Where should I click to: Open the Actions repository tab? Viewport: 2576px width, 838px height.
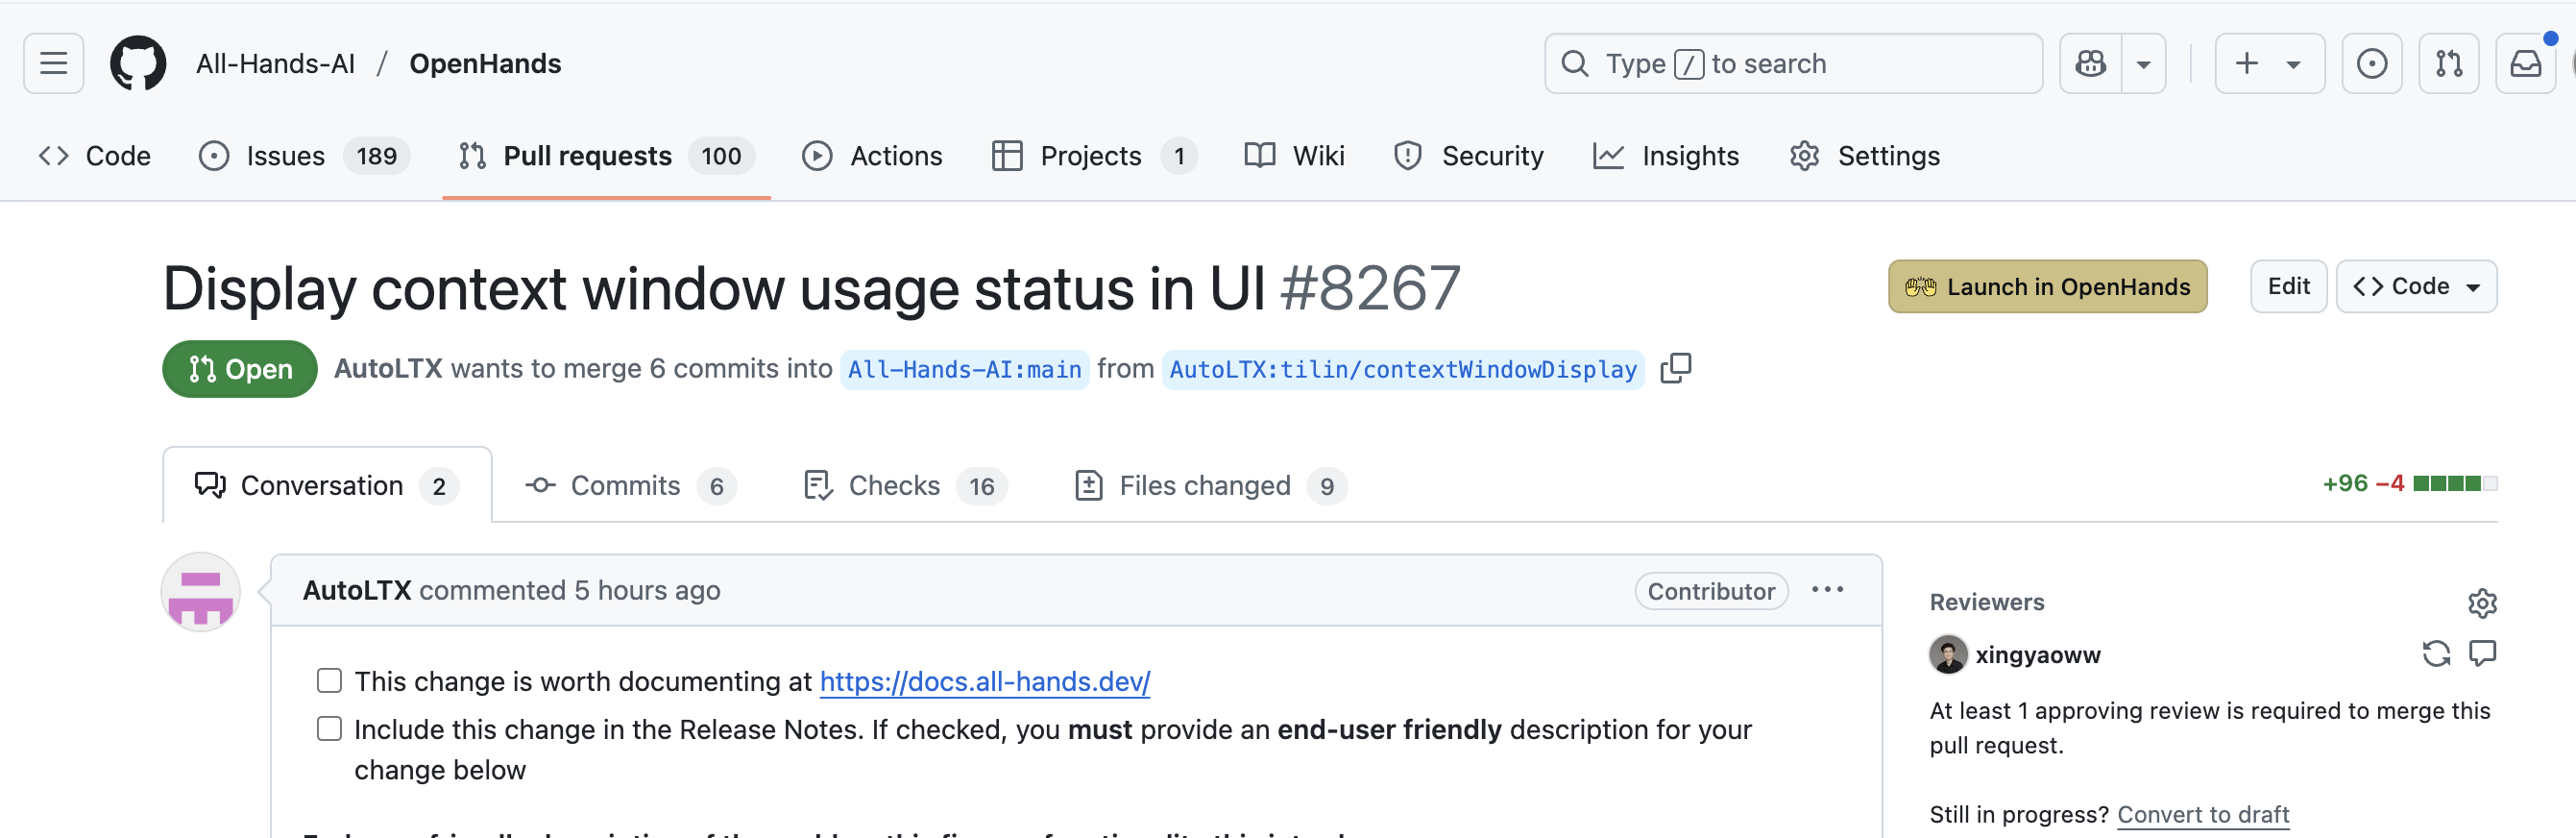[x=872, y=156]
